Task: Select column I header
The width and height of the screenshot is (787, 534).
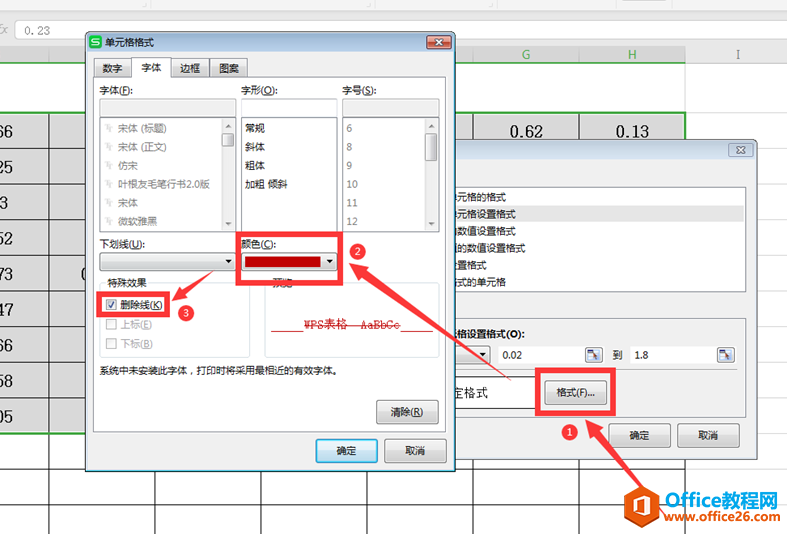Action: 737,54
